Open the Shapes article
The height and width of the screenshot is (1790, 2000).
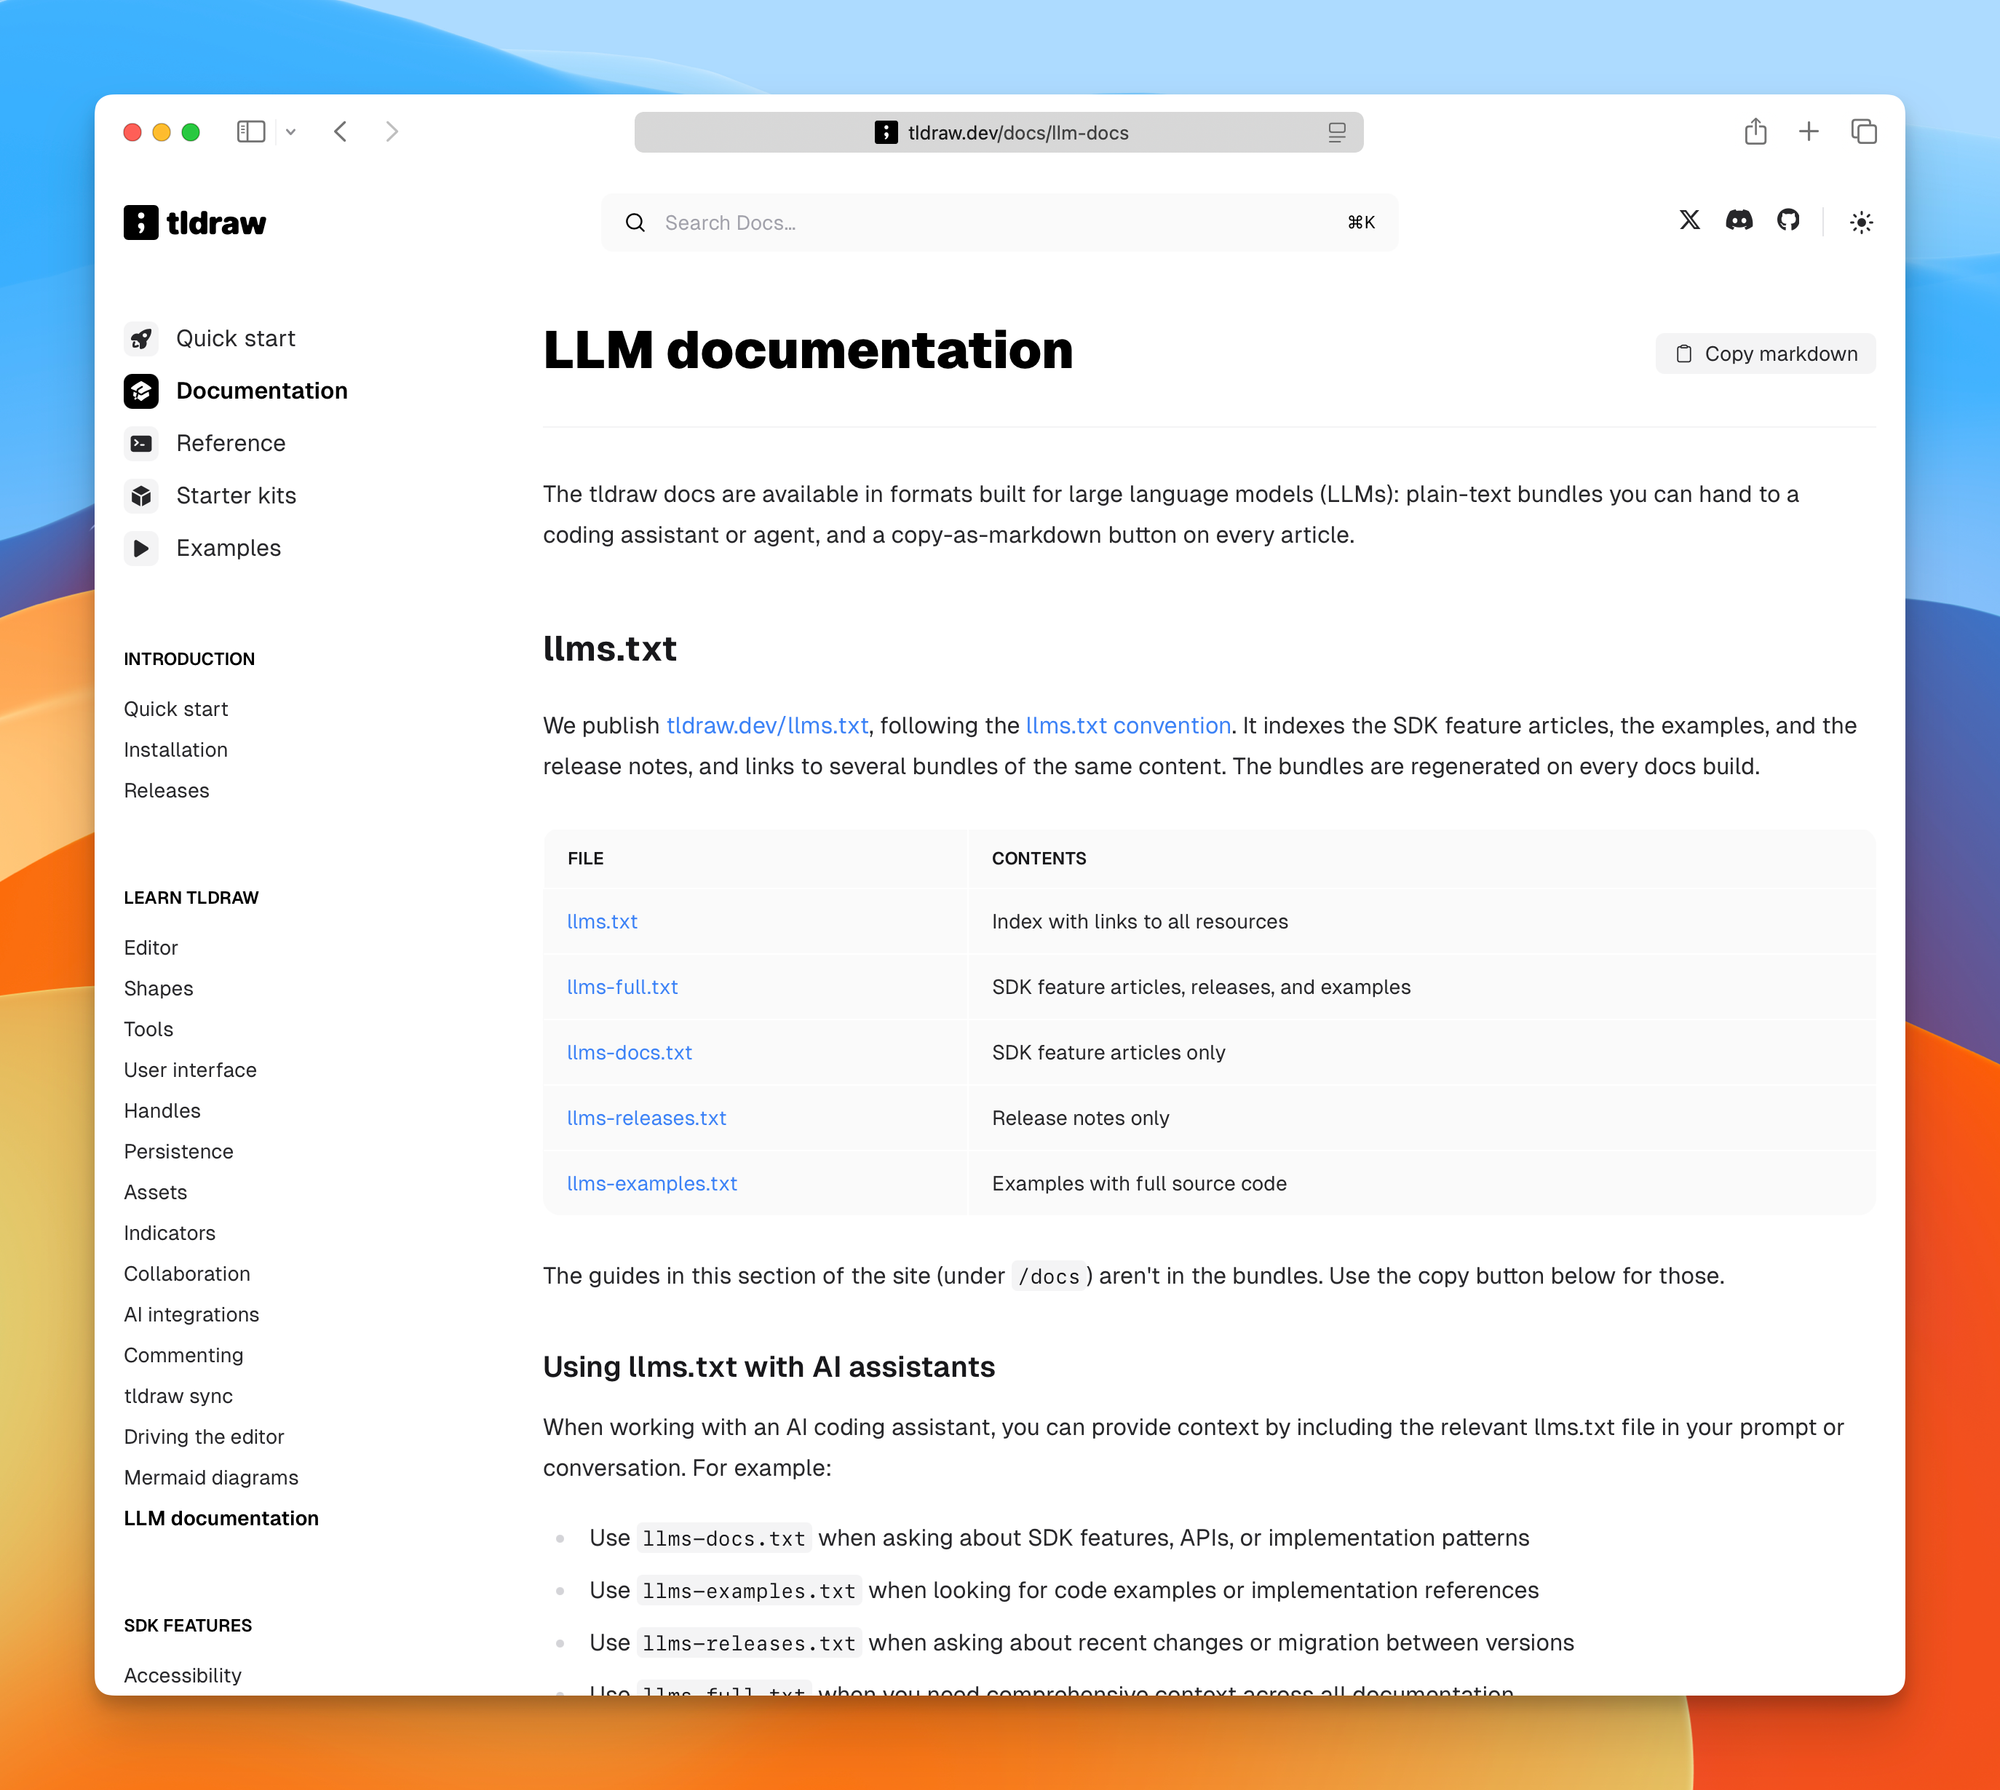tap(159, 989)
